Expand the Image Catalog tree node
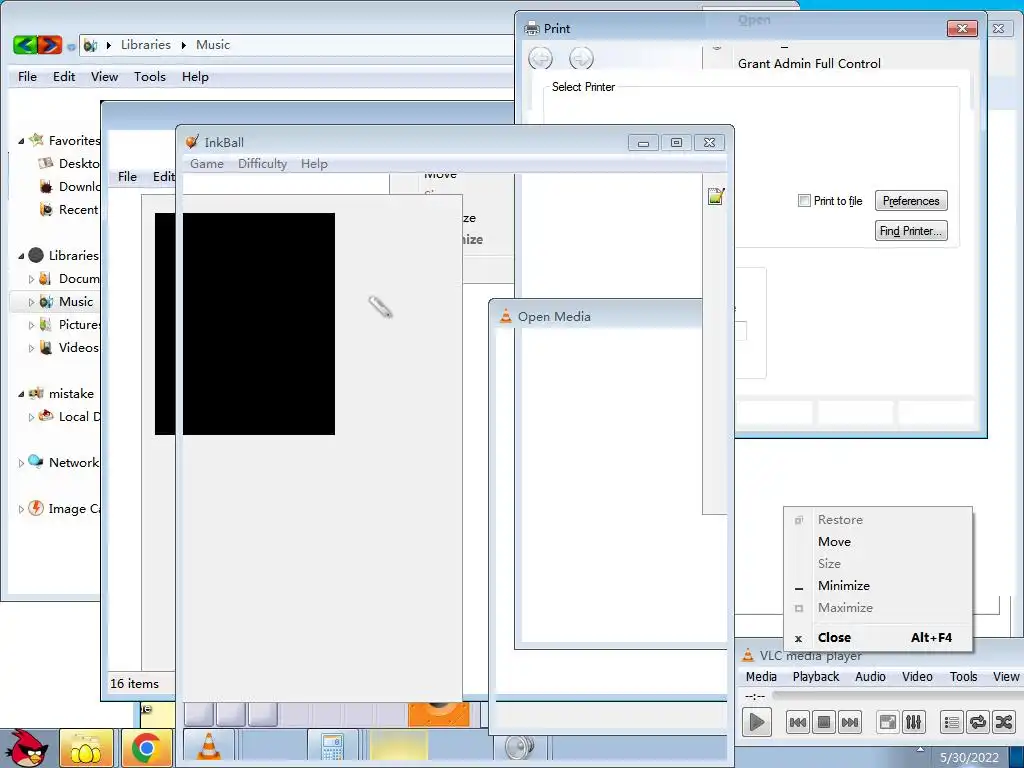 21,509
